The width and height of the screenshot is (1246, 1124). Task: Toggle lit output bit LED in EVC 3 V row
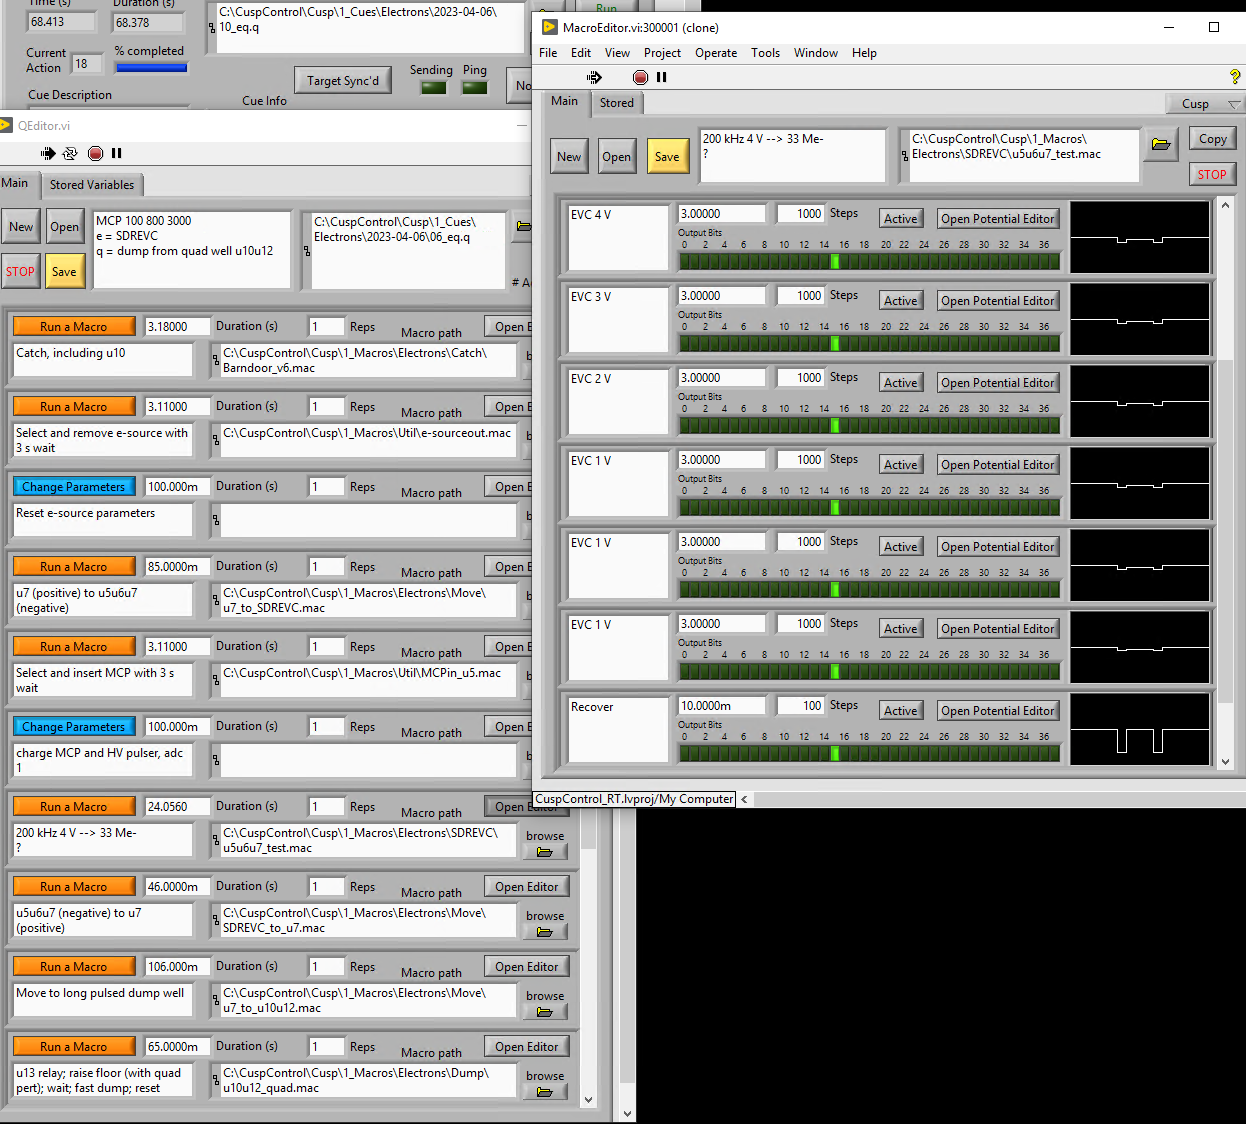coord(835,343)
